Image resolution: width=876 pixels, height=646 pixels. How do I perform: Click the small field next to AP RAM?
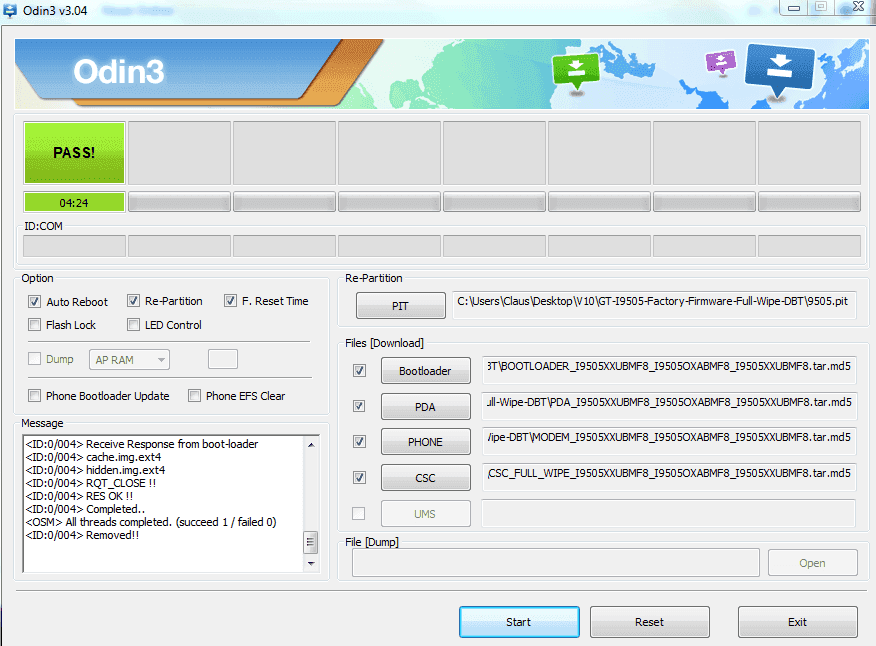point(223,359)
